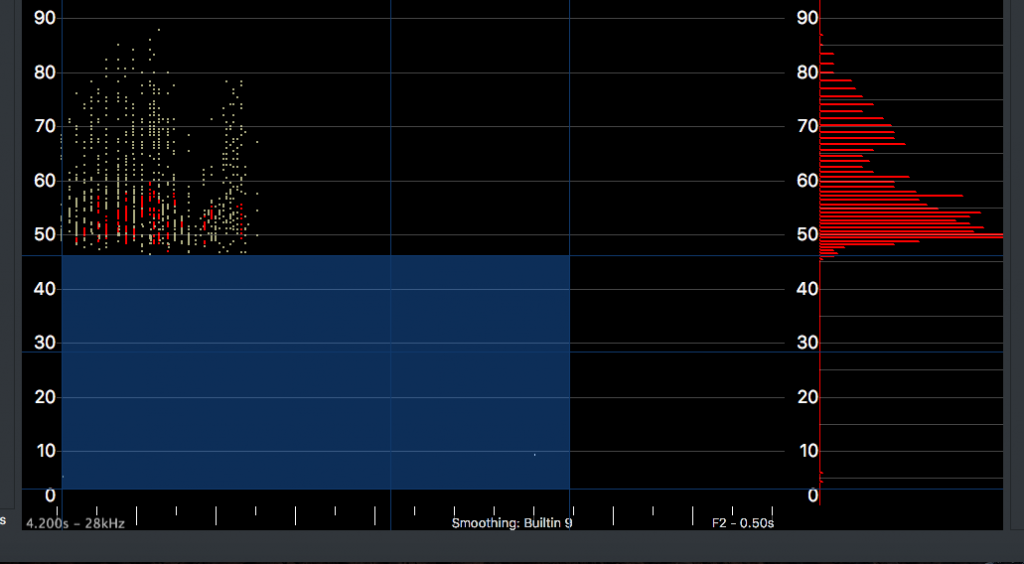Click the 50 label on right histogram axis
Viewport: 1024px width, 564px height.
[808, 234]
